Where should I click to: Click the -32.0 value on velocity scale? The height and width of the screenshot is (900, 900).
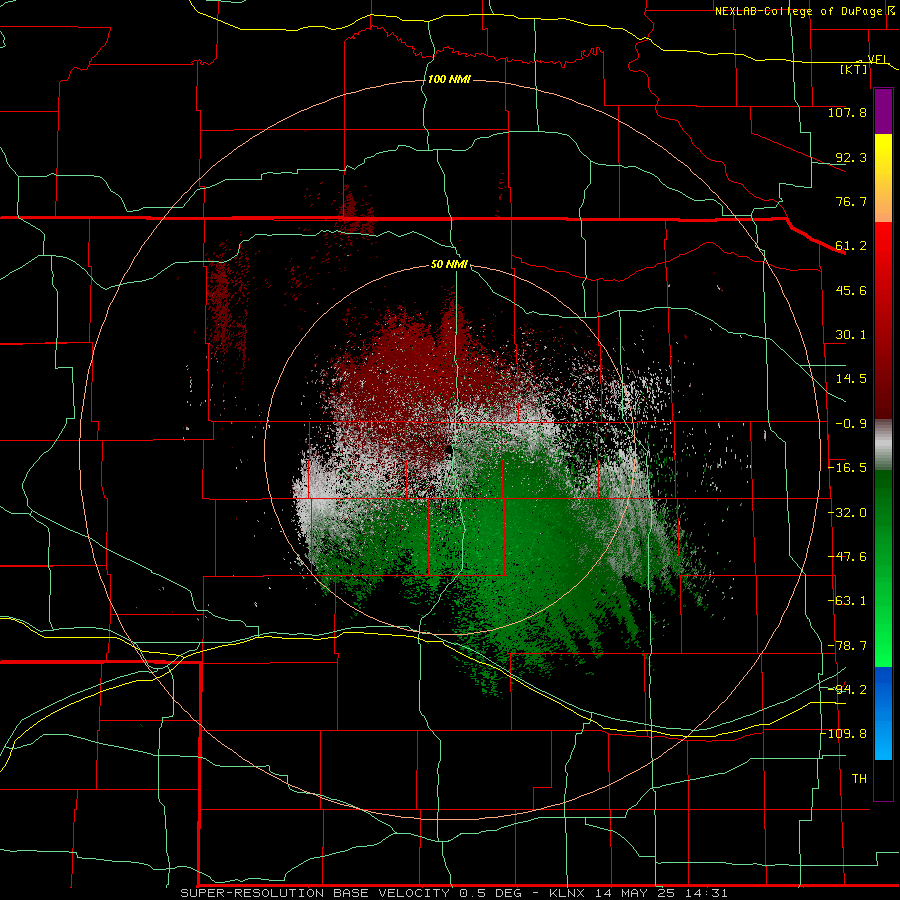847,513
